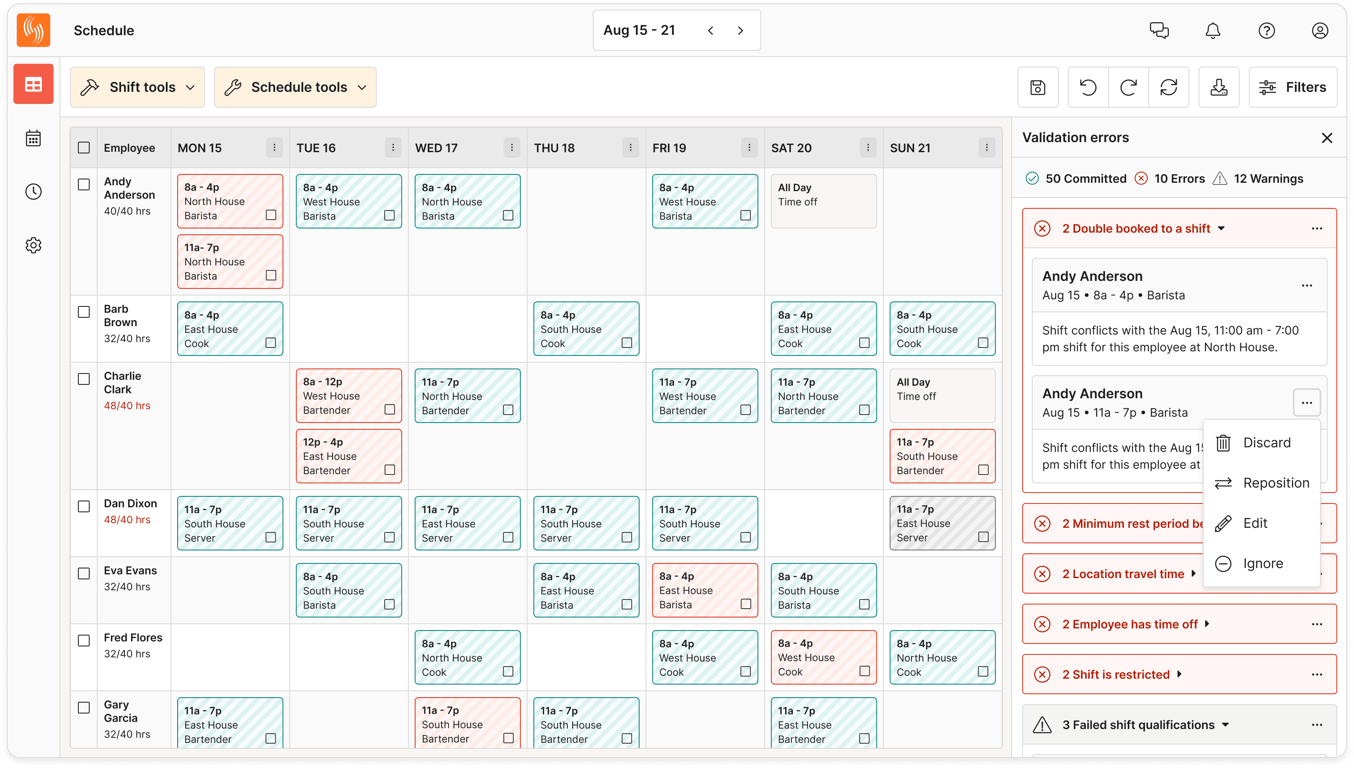Open the Schedule tools dropdown
Image resolution: width=1354 pixels, height=768 pixels.
(x=295, y=88)
